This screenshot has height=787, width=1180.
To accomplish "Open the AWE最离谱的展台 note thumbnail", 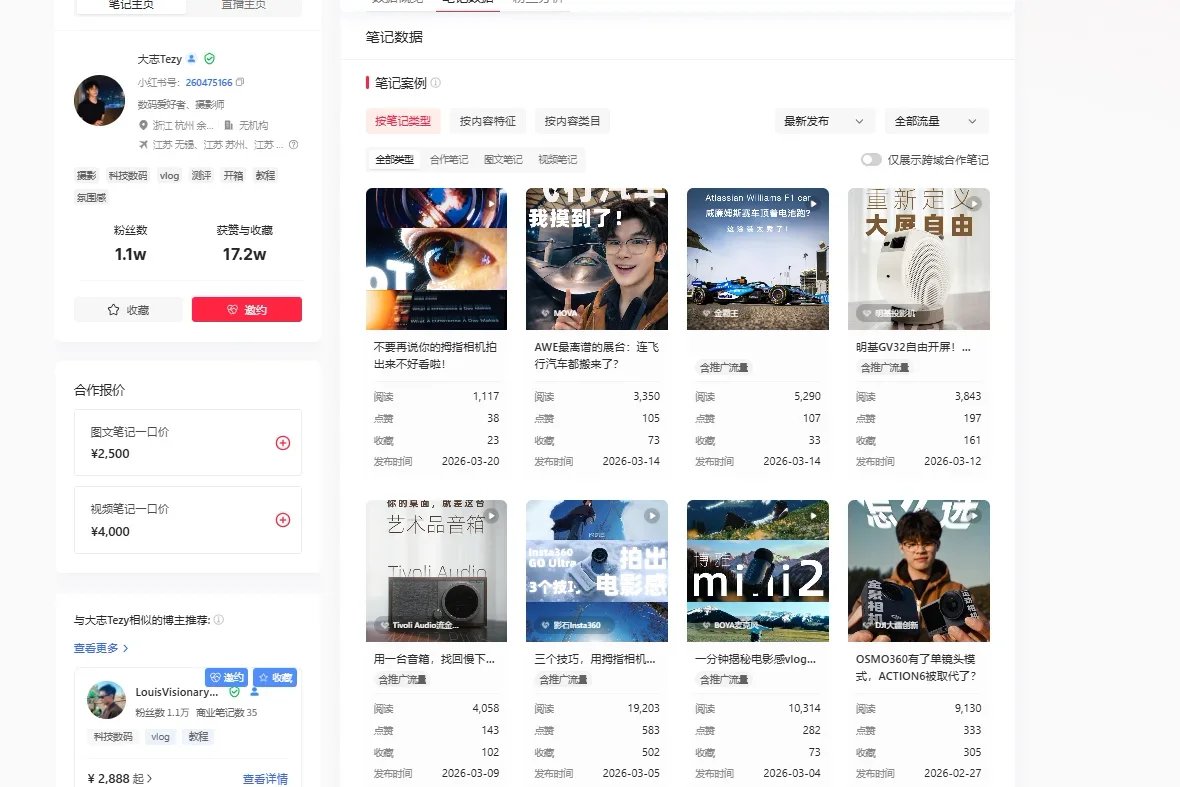I will click(x=597, y=259).
